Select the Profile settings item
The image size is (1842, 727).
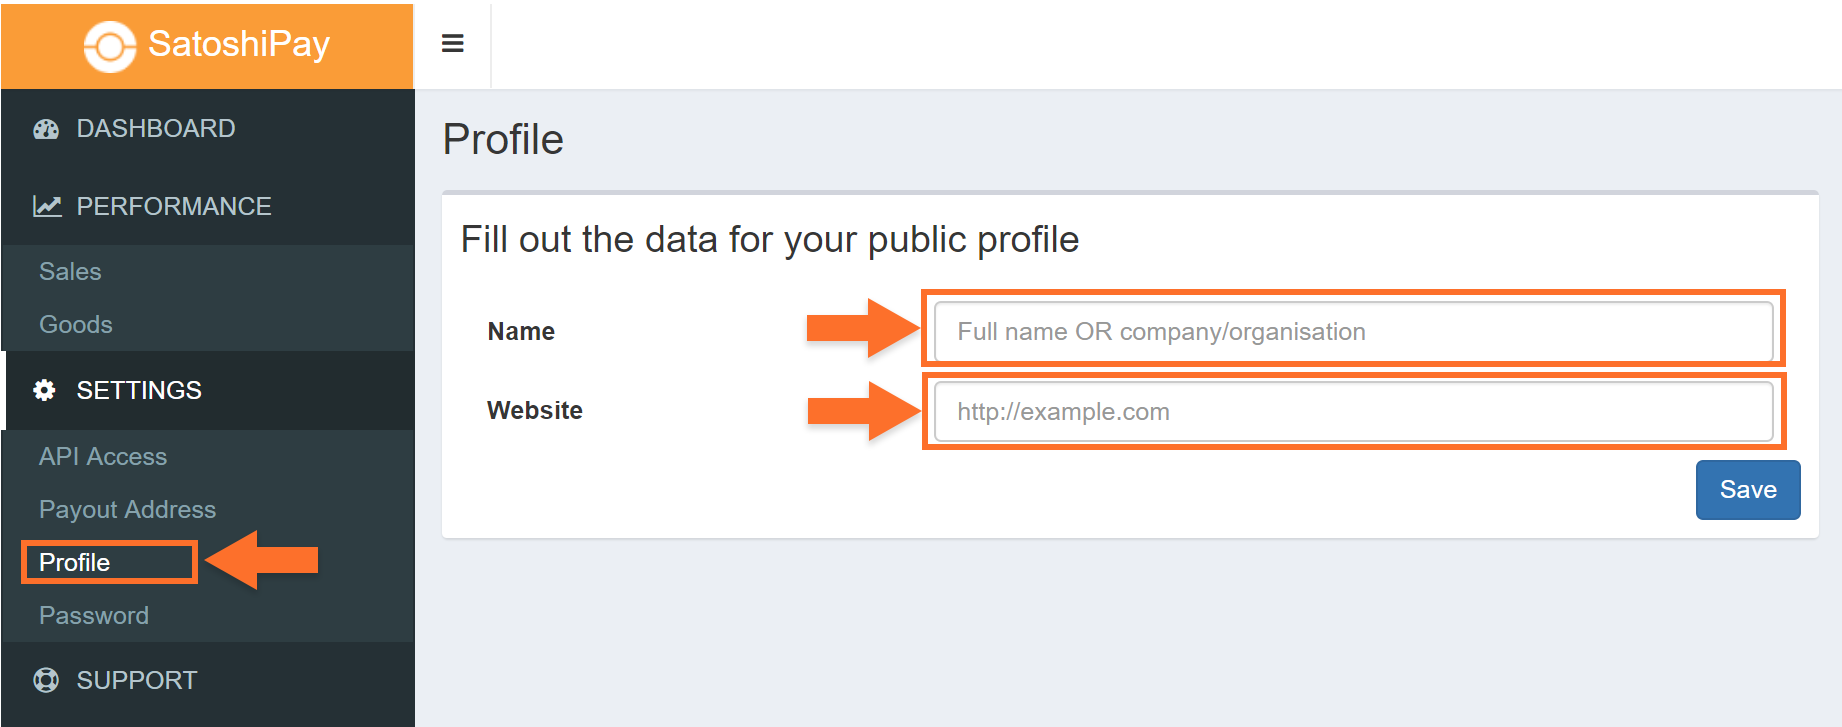pos(75,562)
